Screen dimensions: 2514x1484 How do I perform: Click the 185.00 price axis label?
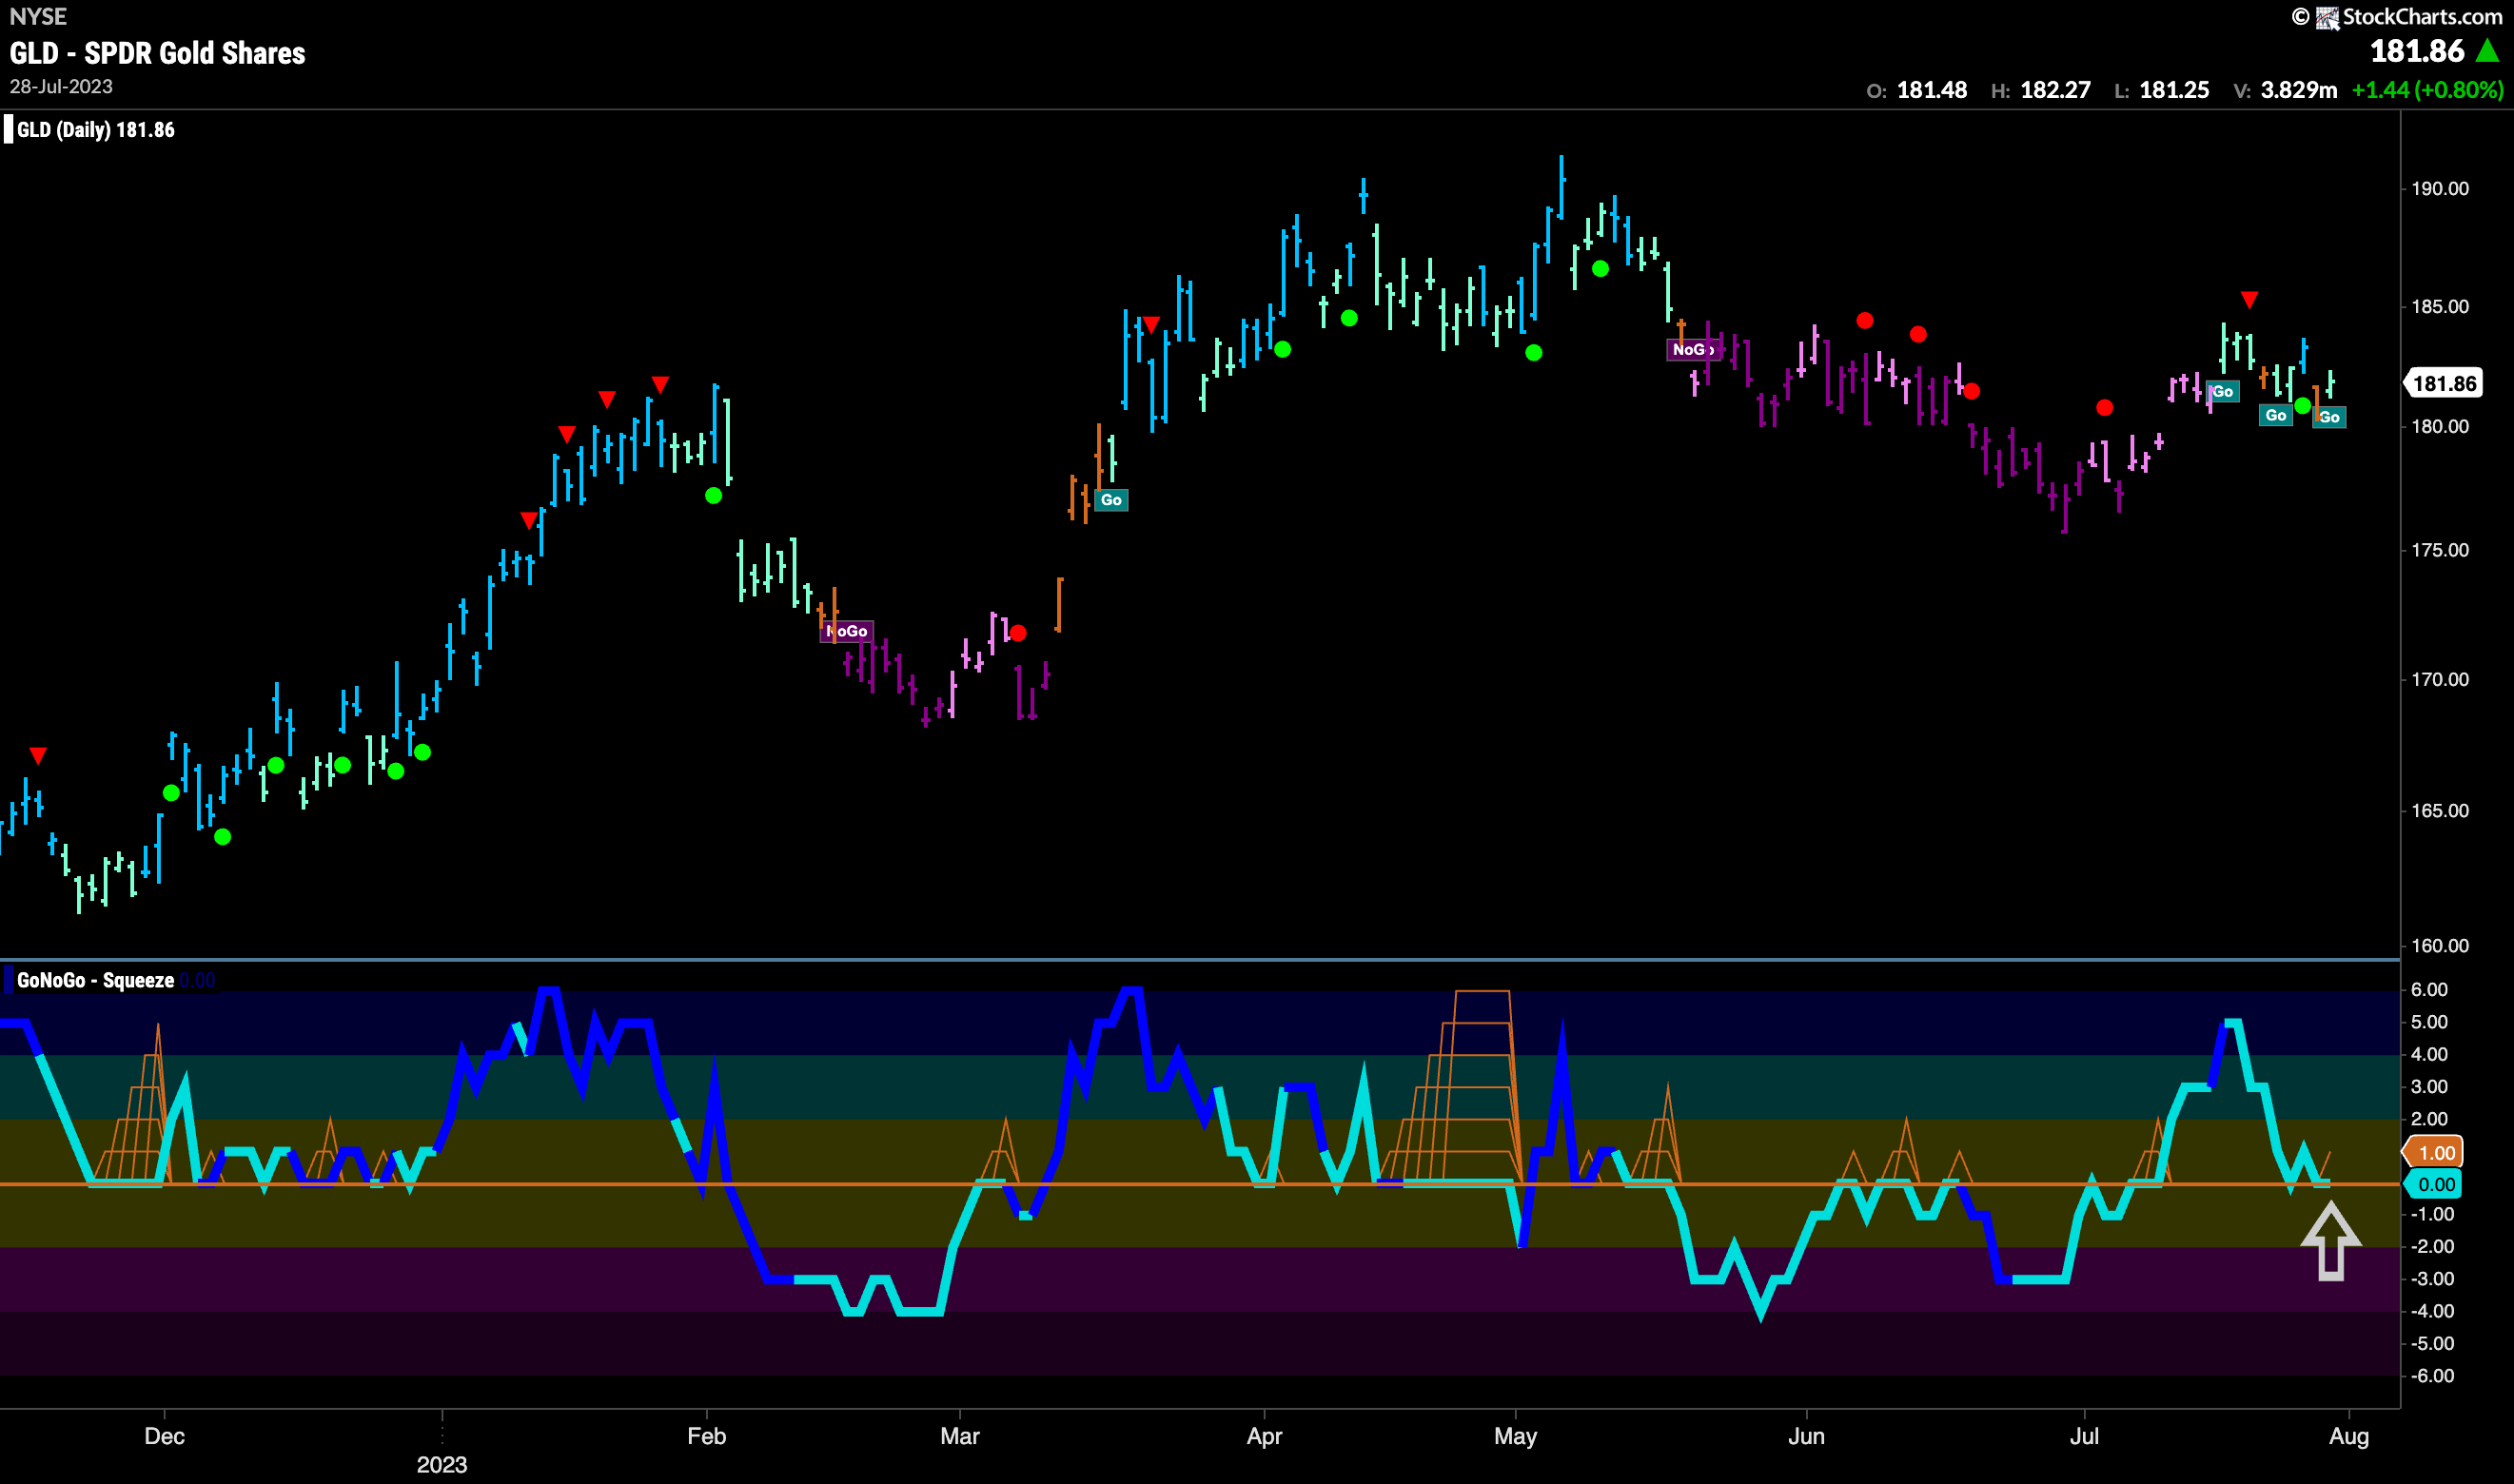[2440, 307]
